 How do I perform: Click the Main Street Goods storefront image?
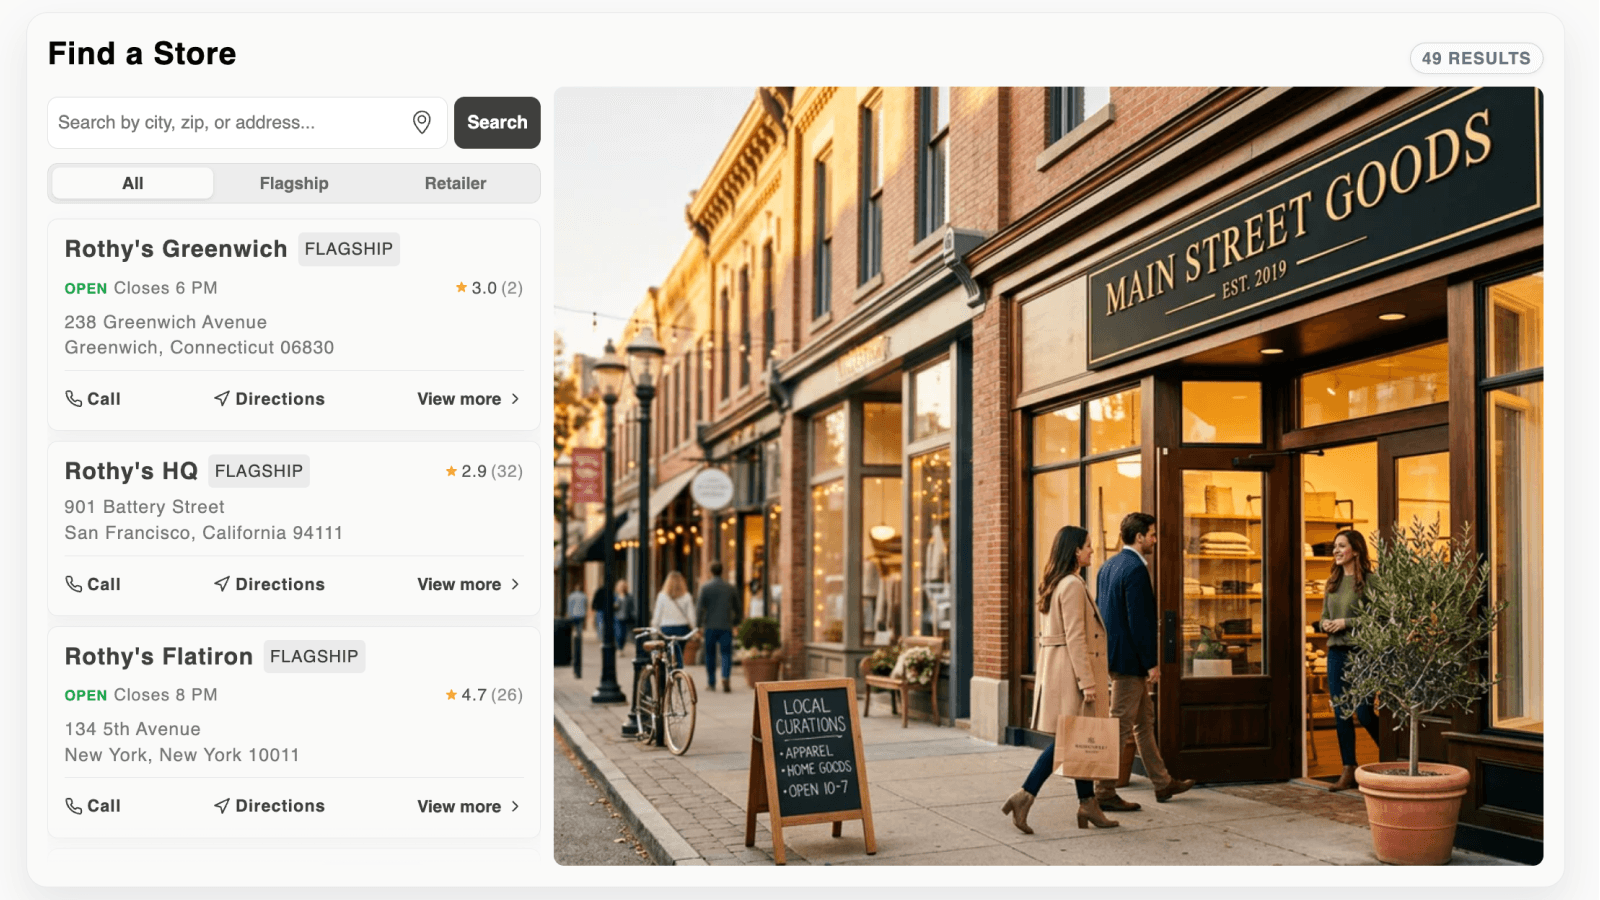1048,476
